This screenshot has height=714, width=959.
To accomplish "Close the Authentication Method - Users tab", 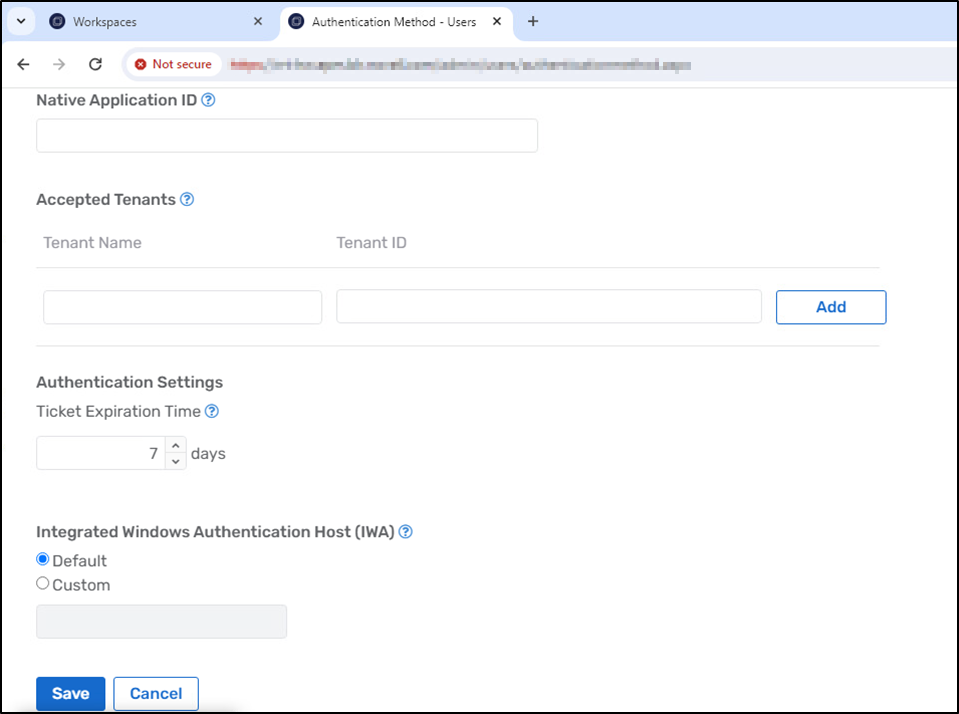I will point(497,21).
